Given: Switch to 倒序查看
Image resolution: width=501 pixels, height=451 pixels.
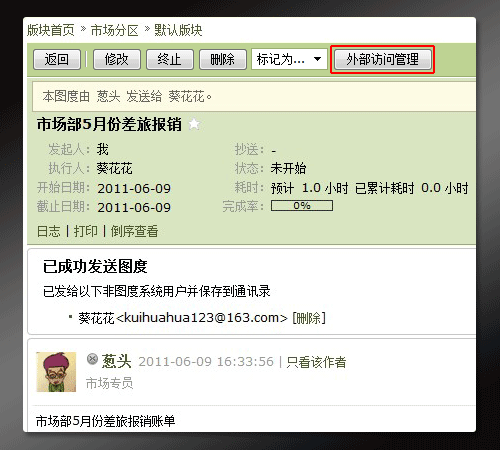Looking at the screenshot, I should click(134, 231).
